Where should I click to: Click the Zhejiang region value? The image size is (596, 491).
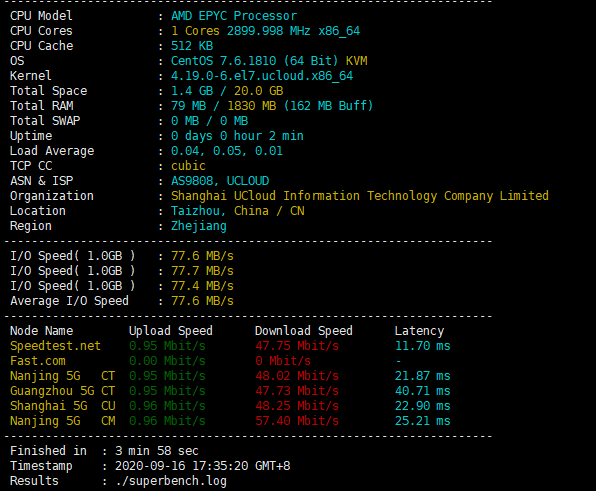[199, 226]
